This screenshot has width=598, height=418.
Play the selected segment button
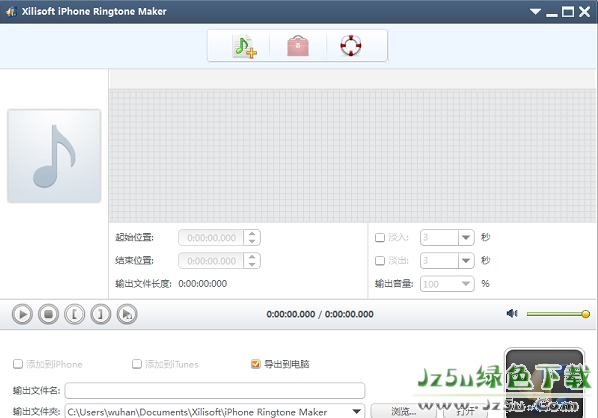pyautogui.click(x=127, y=314)
